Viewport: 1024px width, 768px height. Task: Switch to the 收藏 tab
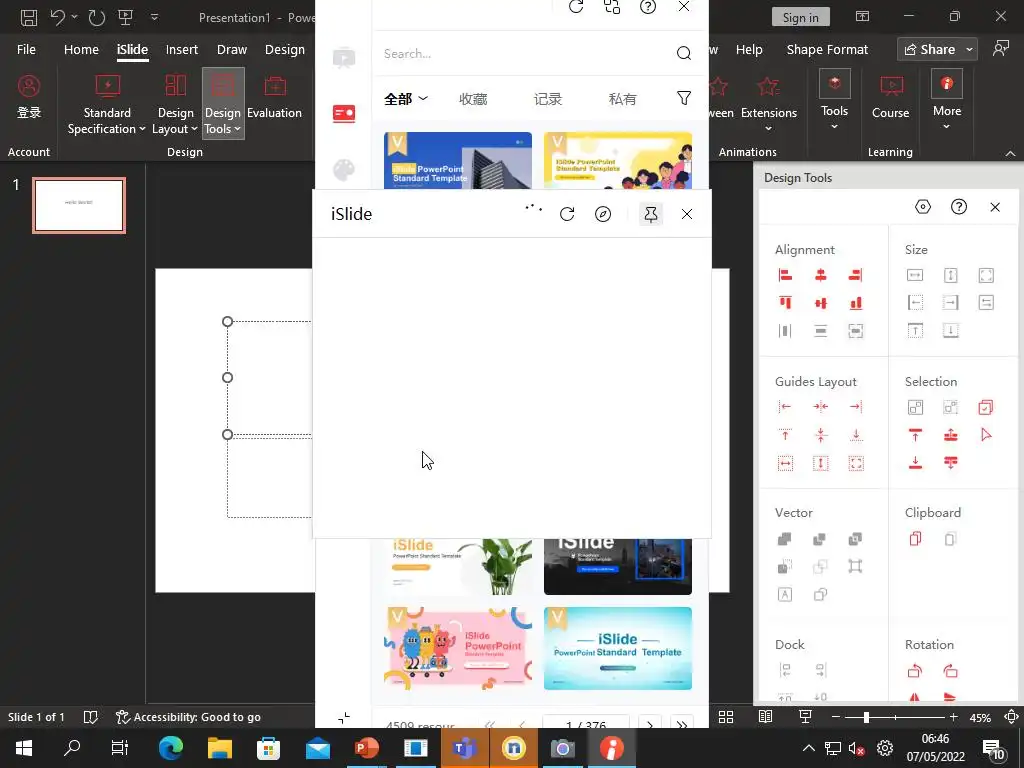[x=473, y=99]
